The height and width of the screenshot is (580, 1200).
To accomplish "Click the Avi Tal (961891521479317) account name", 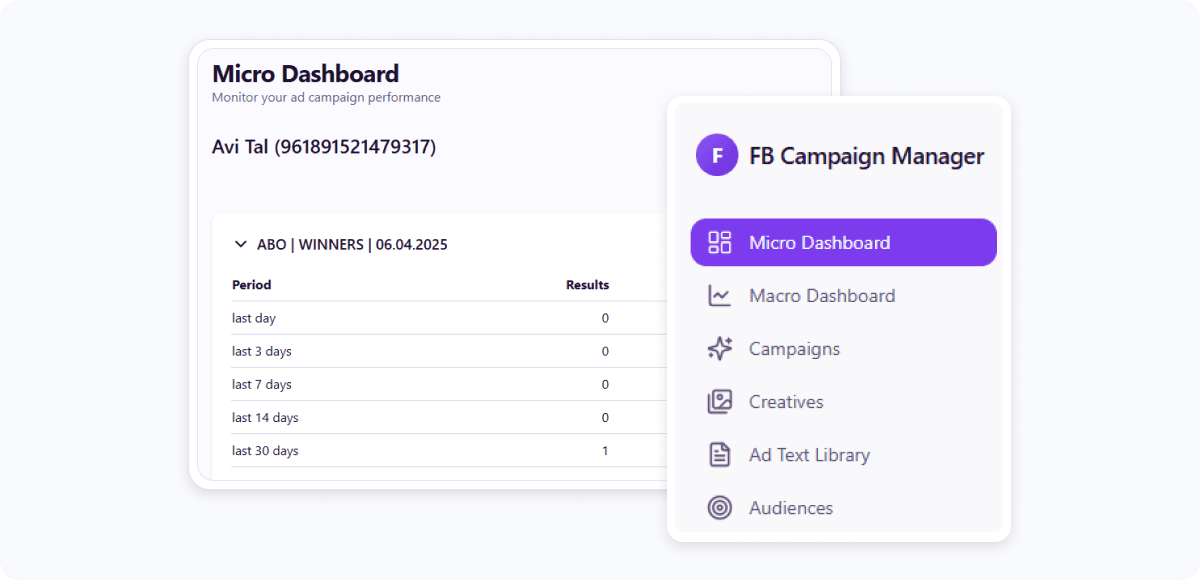I will click(324, 147).
